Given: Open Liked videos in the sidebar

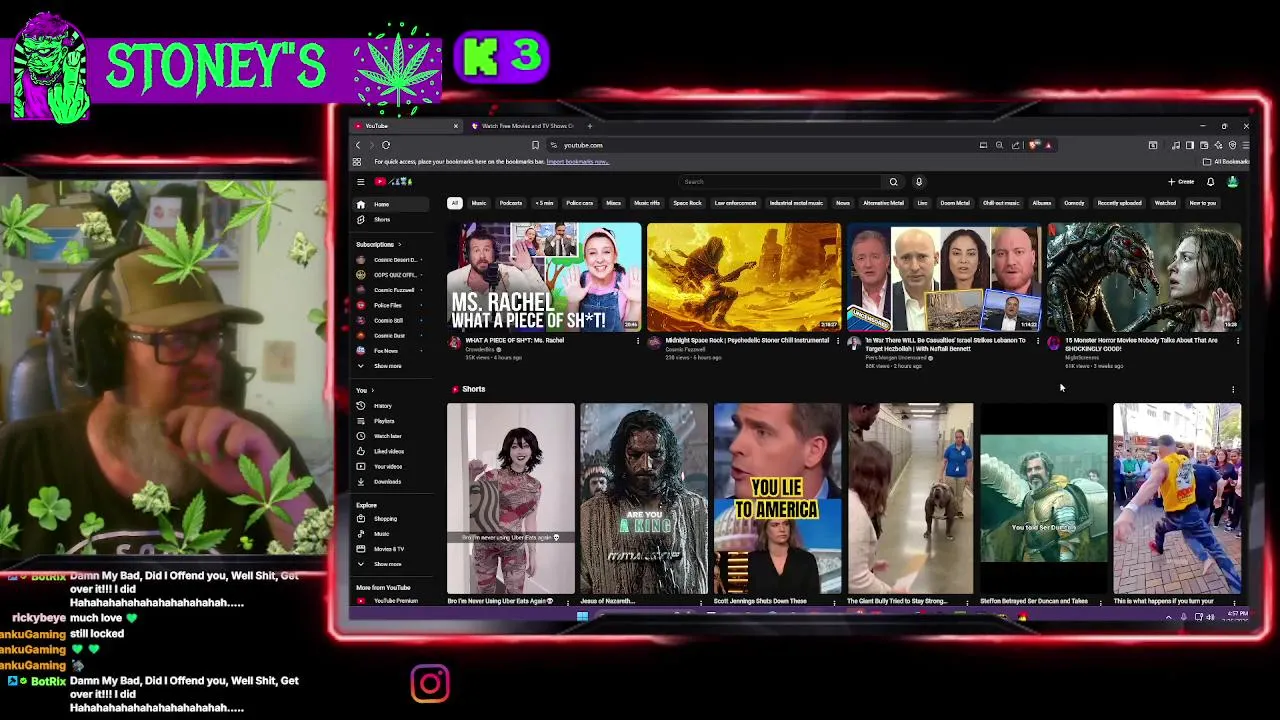Looking at the screenshot, I should click(390, 451).
